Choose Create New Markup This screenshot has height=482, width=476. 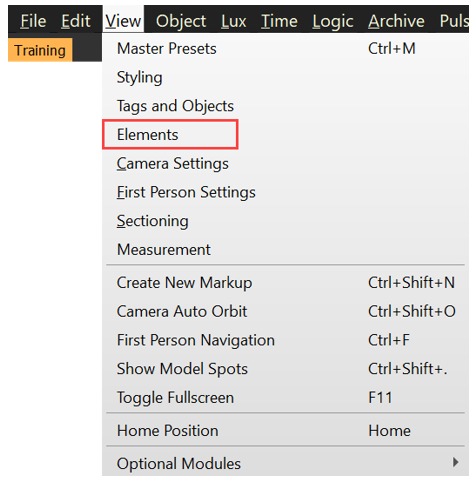point(285,283)
